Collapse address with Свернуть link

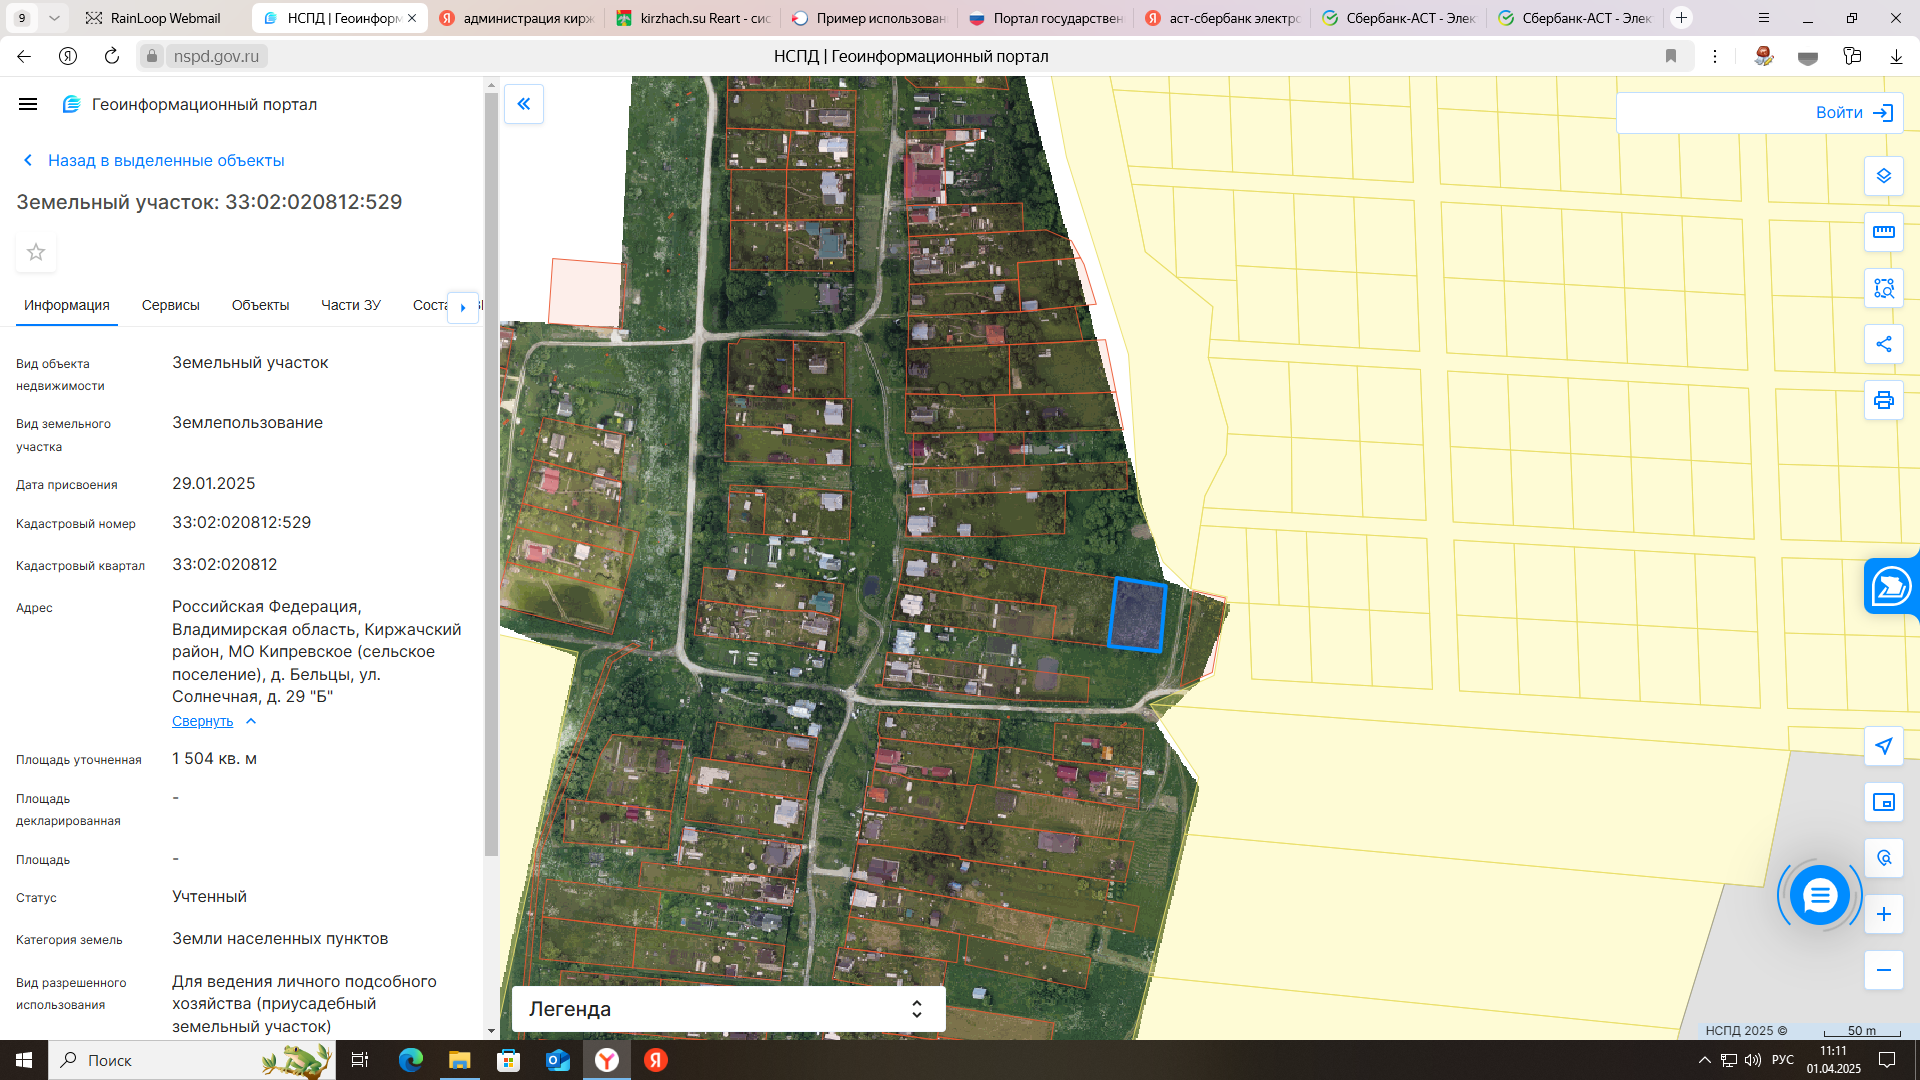(202, 721)
